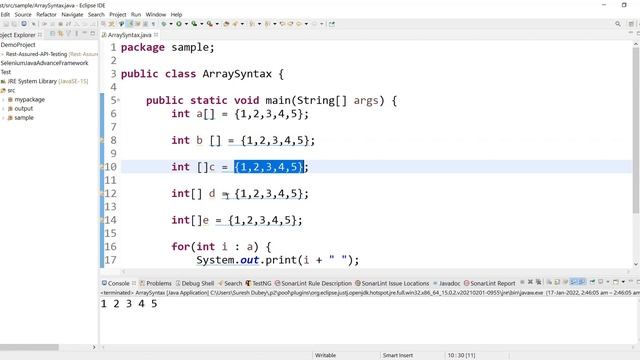Screen dimensions: 640x360
Task: Open Project Explorer view menu dots icon
Action: (76, 33)
